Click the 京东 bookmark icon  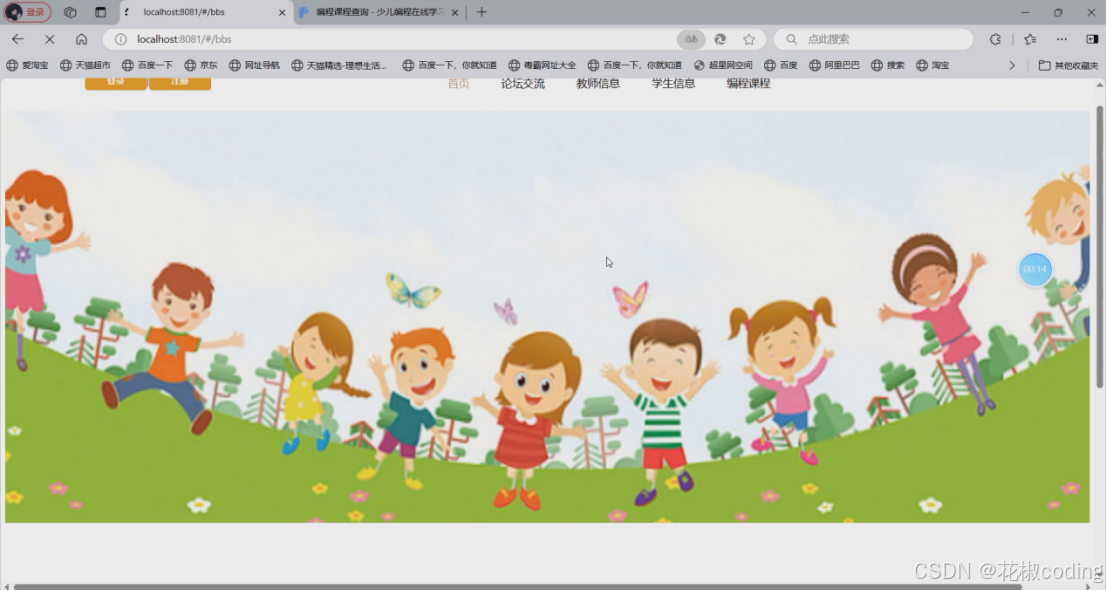coord(192,64)
